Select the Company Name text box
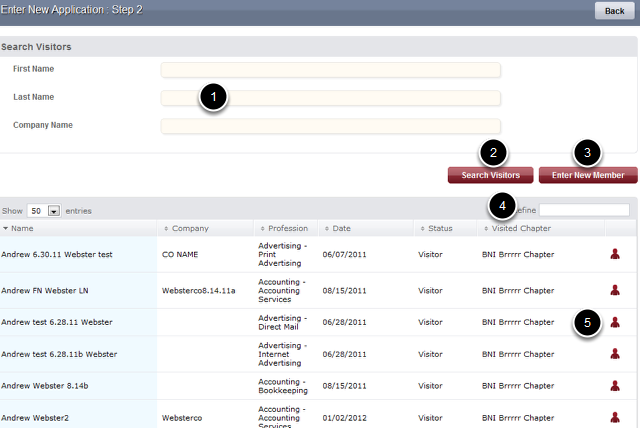Image resolution: width=640 pixels, height=428 pixels. pyautogui.click(x=330, y=126)
